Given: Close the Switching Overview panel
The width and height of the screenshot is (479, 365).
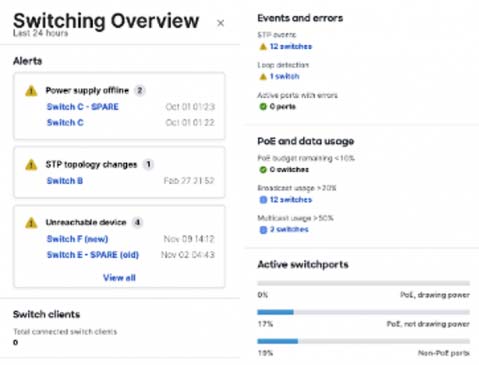Looking at the screenshot, I should pyautogui.click(x=220, y=23).
